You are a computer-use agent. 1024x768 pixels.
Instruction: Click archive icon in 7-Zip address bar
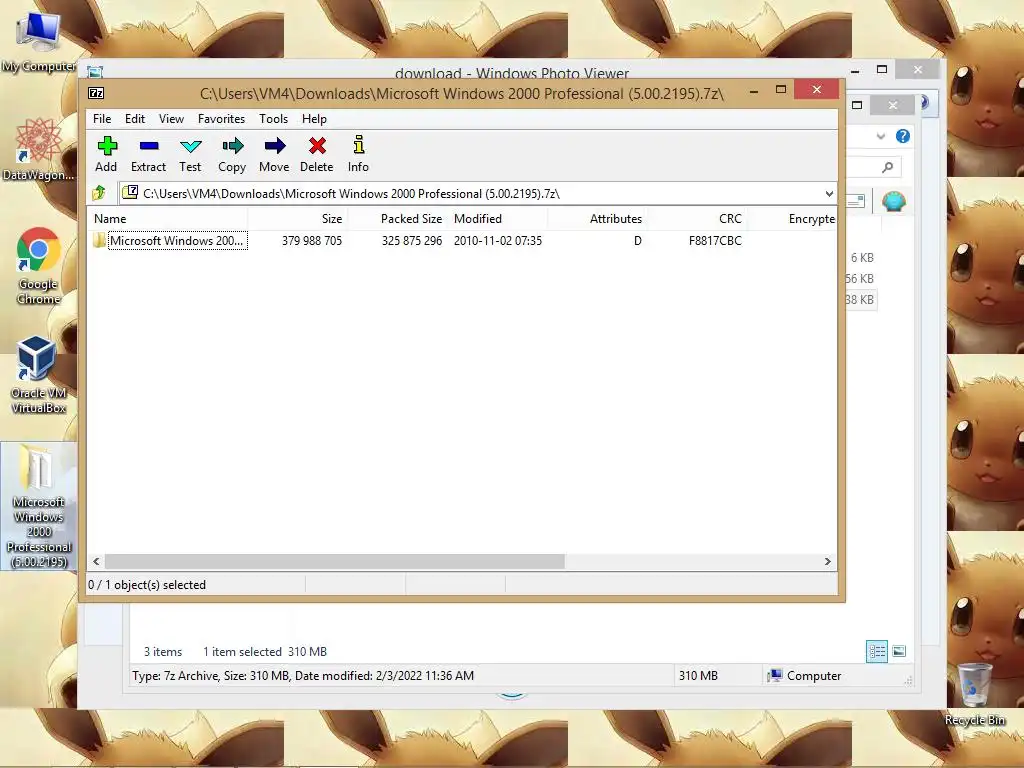pos(131,192)
